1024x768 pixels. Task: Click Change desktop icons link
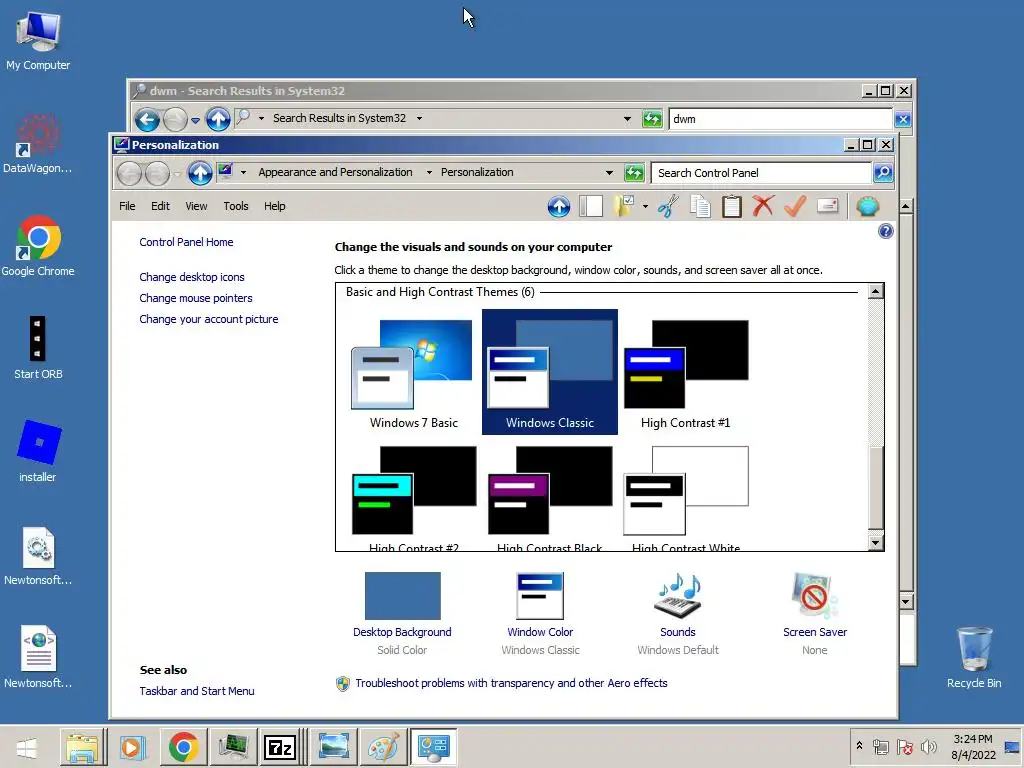pos(191,277)
